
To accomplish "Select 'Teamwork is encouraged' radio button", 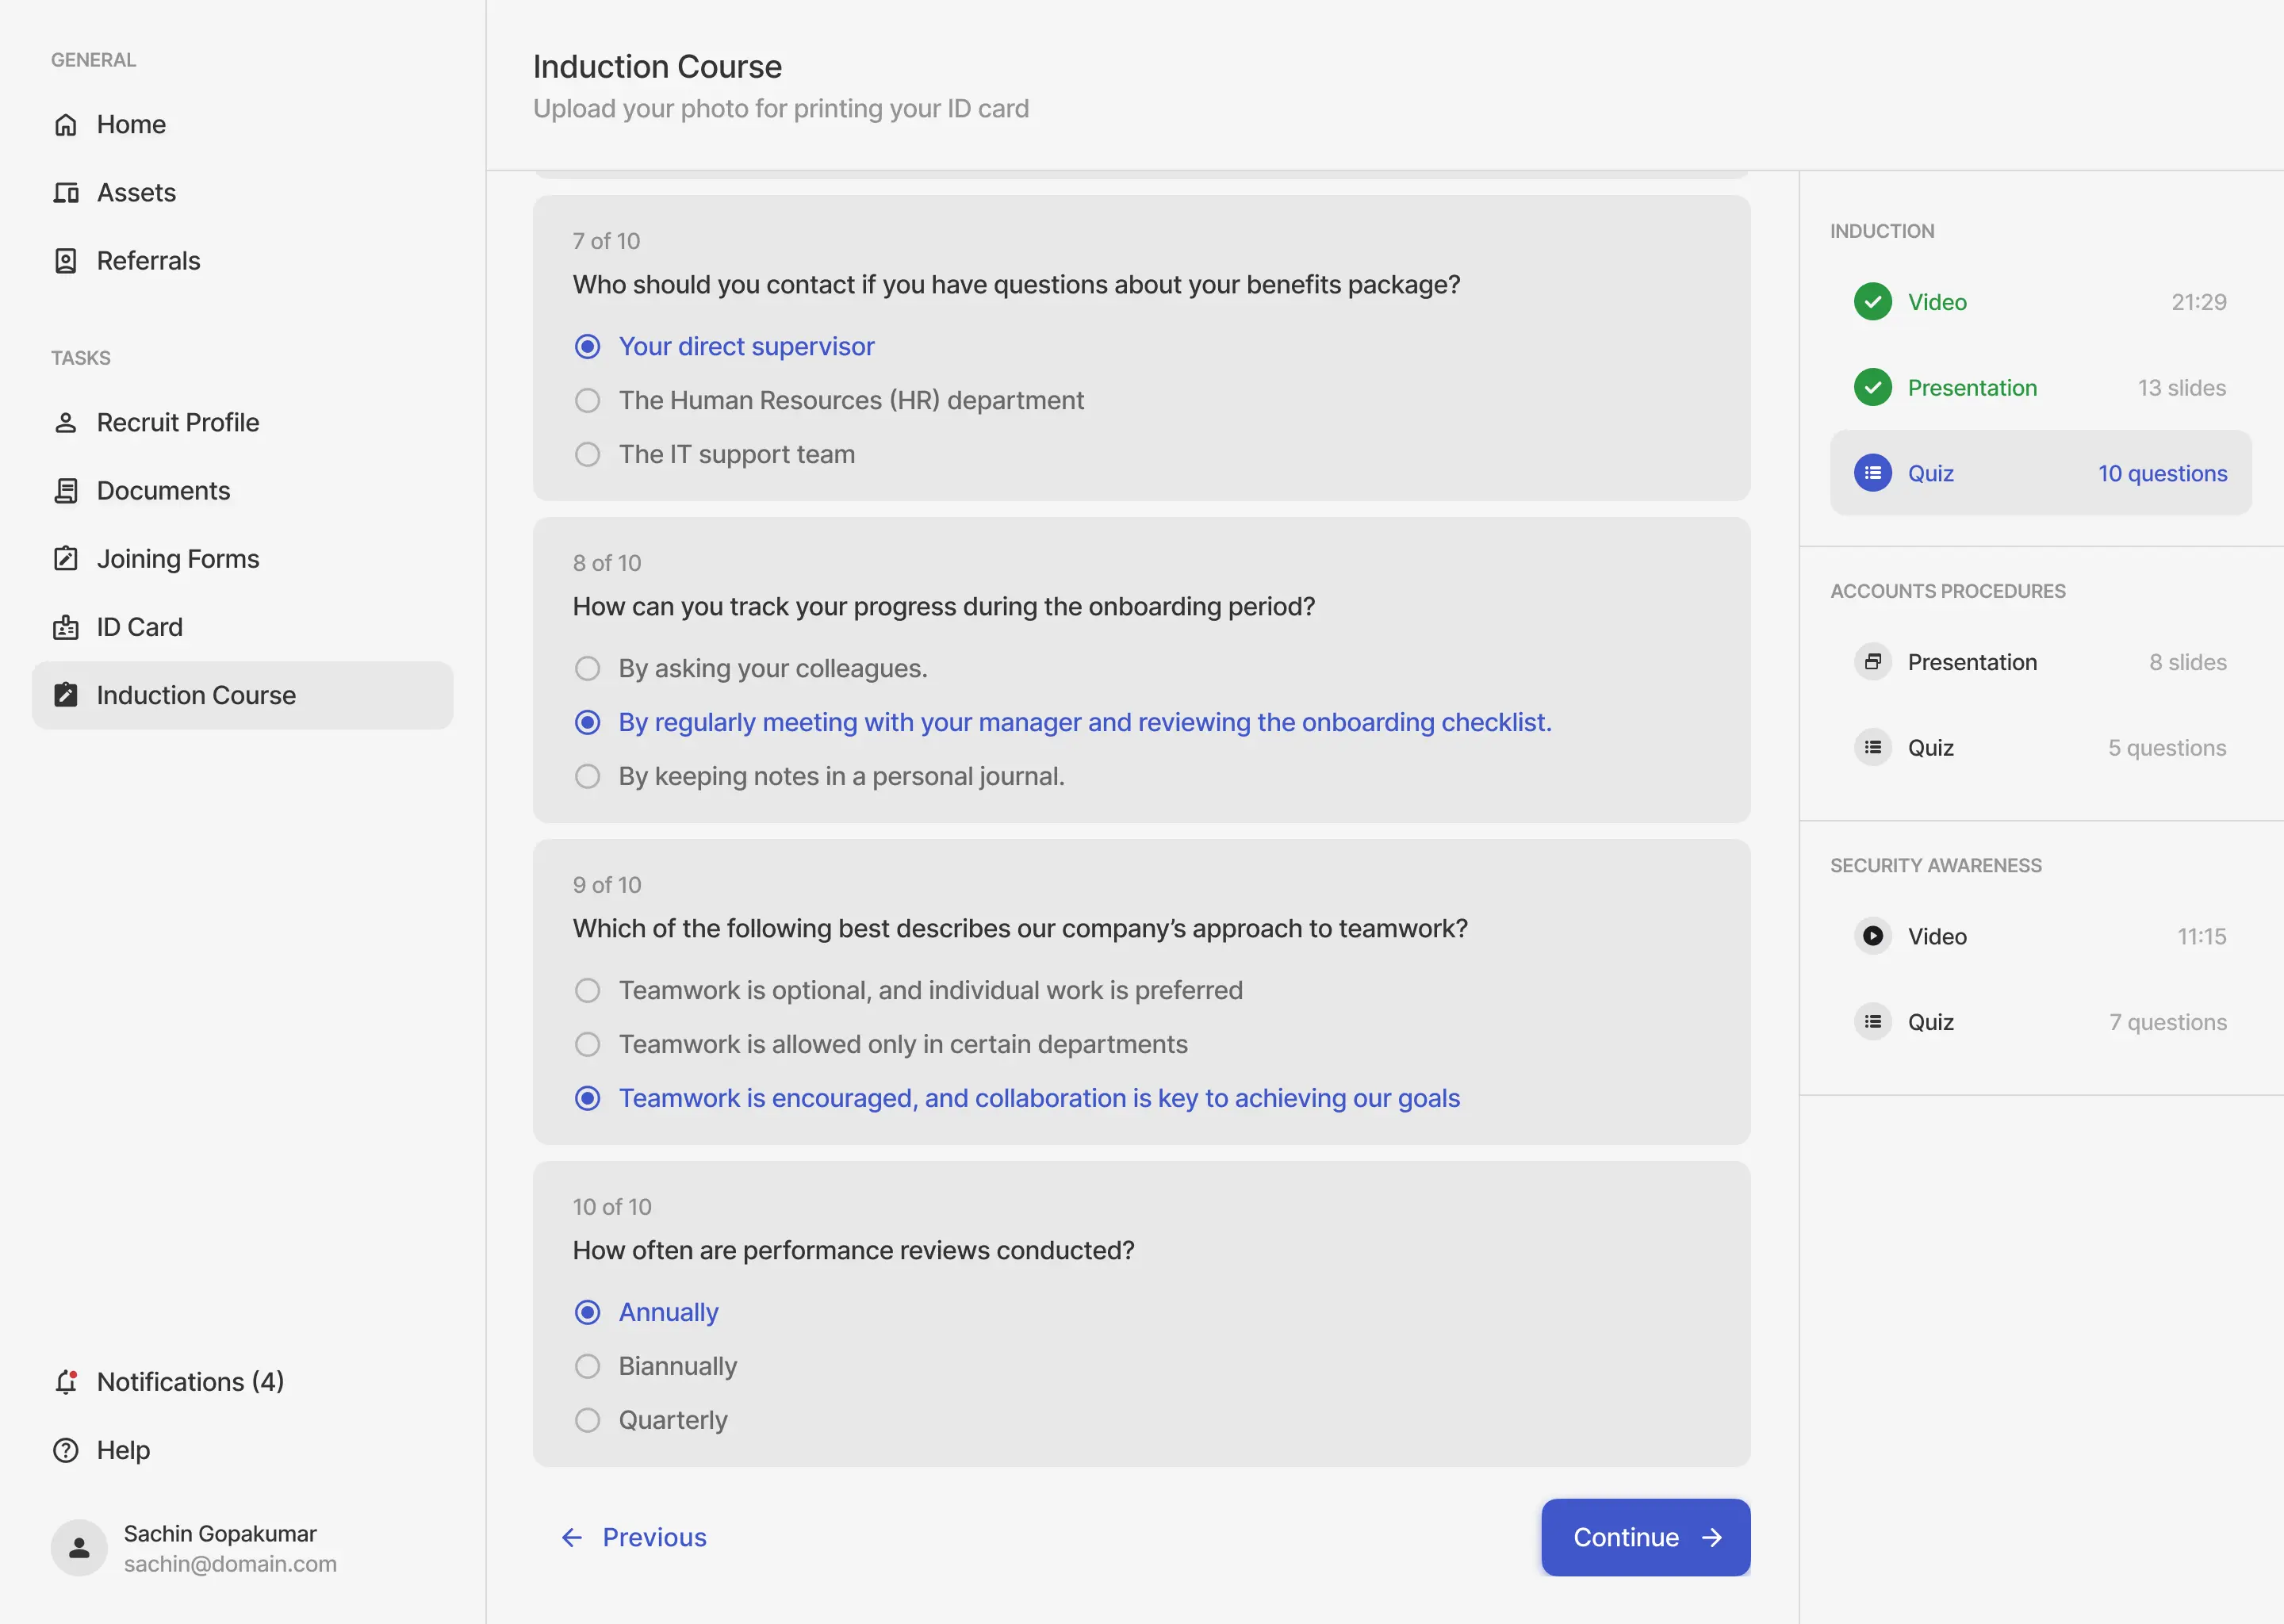I will (x=588, y=1098).
